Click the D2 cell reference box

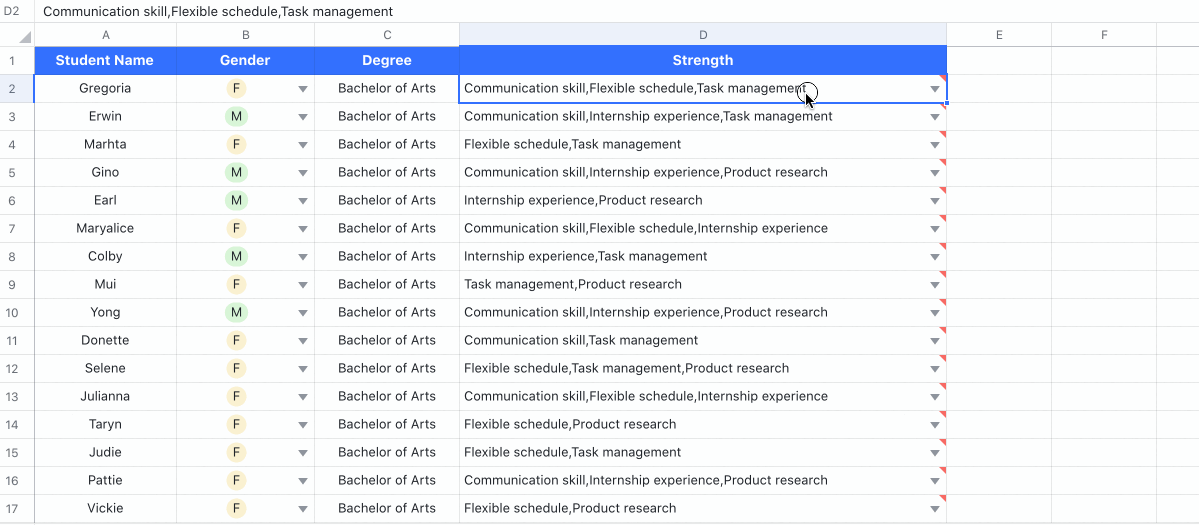pos(13,11)
